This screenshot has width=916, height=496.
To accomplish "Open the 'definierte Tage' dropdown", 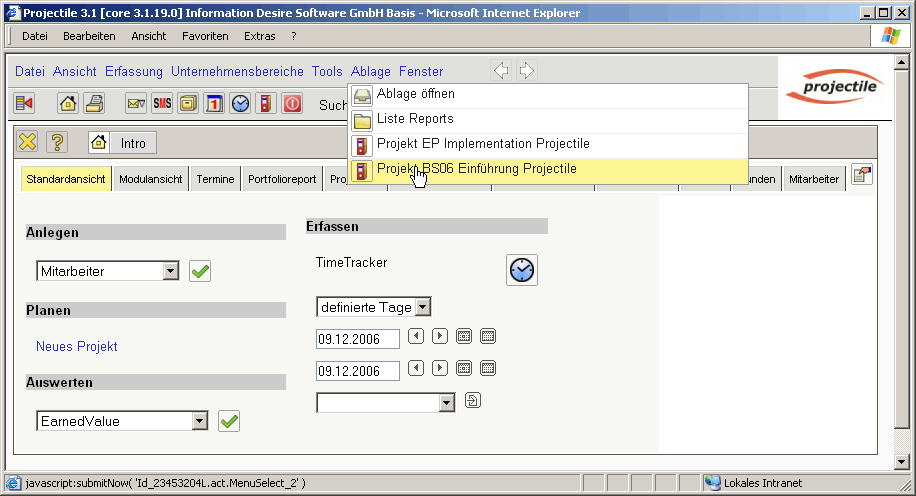I will [x=374, y=307].
